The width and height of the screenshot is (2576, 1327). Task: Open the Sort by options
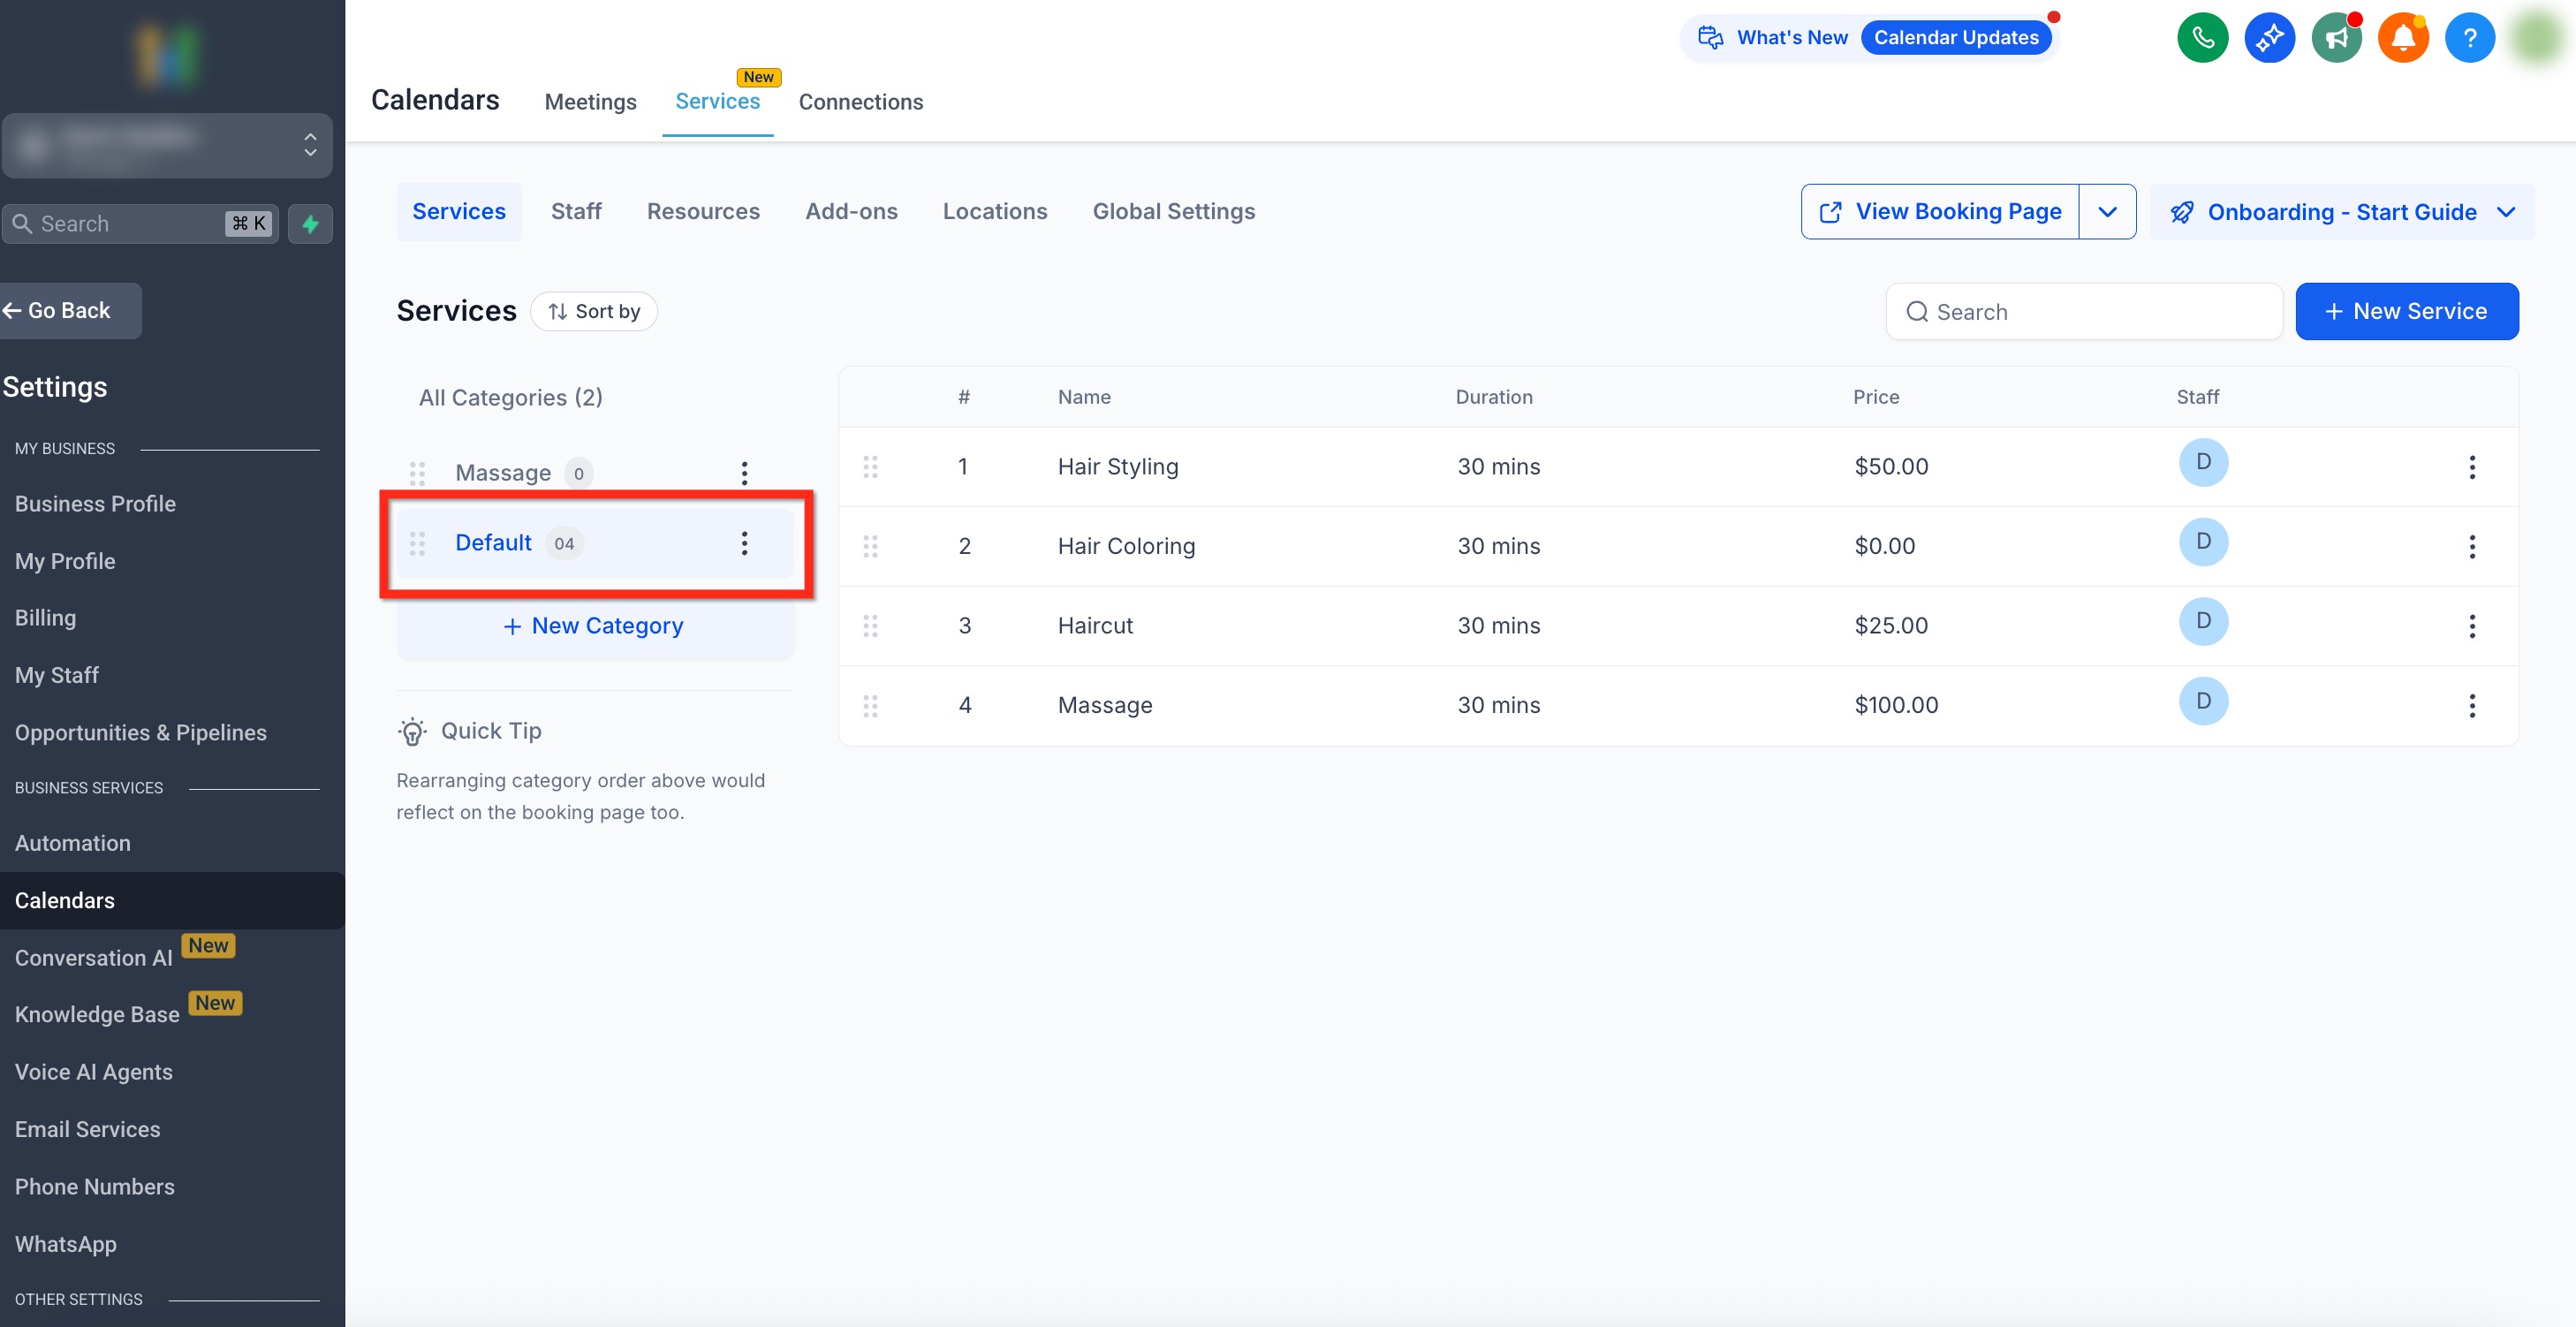point(594,312)
